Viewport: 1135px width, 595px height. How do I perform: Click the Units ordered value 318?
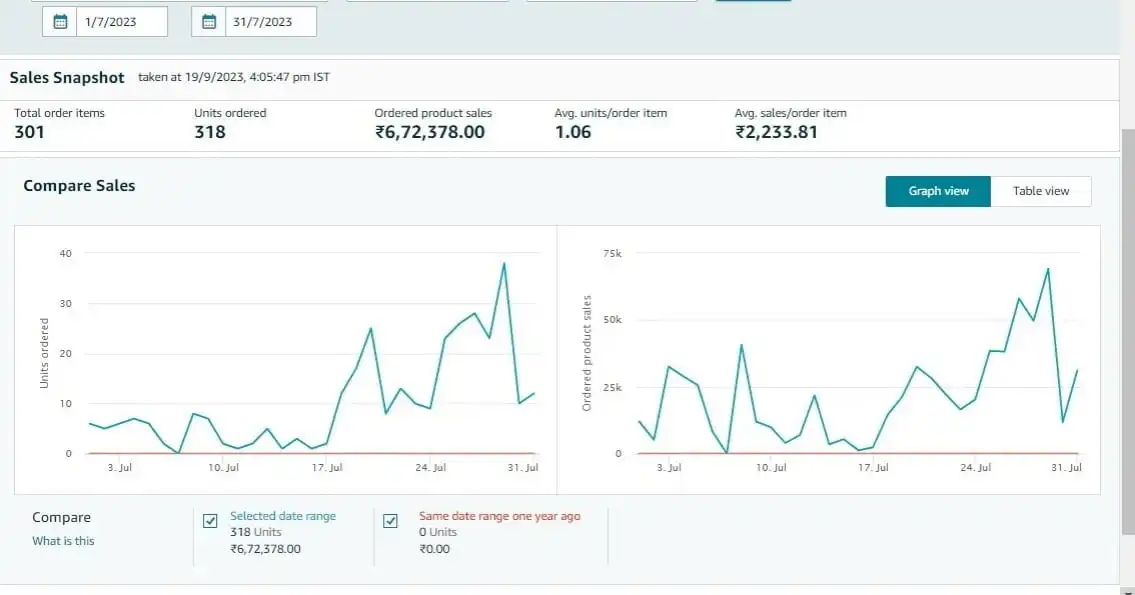(209, 132)
